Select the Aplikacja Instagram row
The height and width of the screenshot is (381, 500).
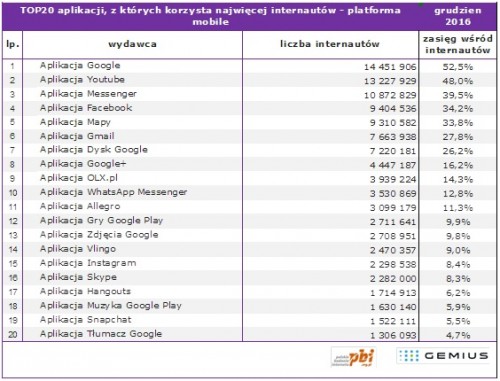(x=249, y=264)
